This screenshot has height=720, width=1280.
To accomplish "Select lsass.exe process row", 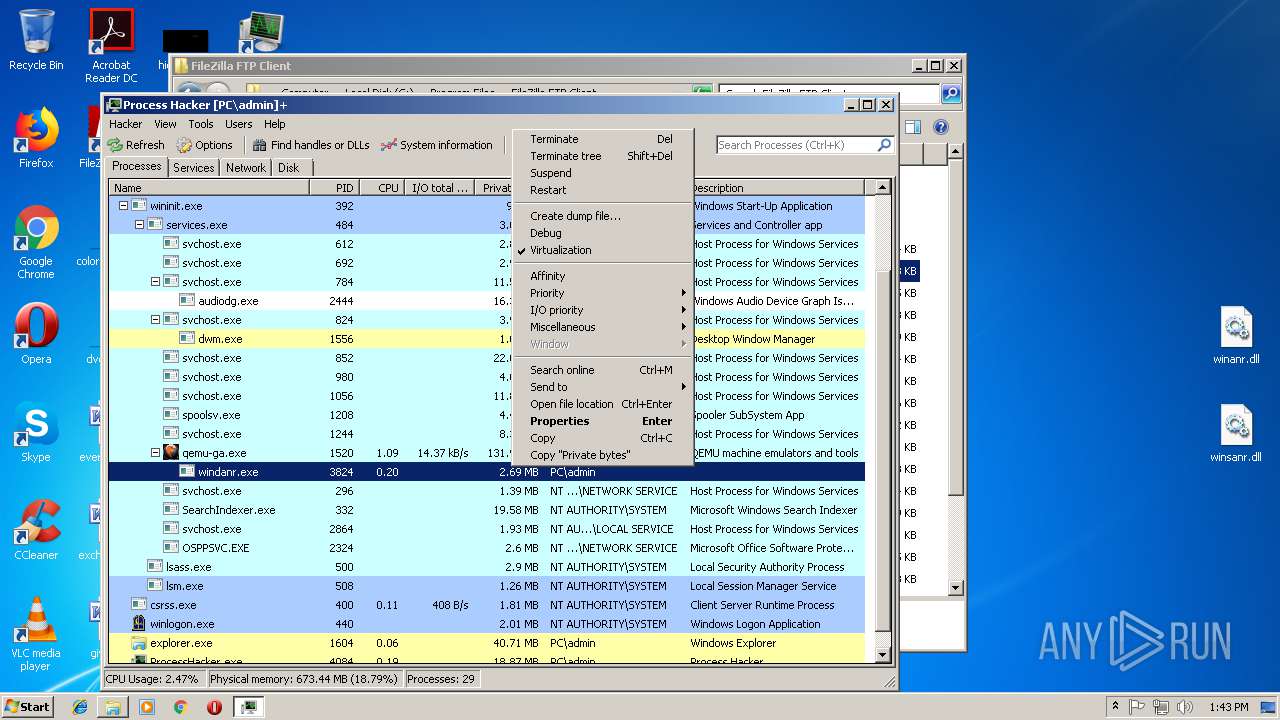I will tap(486, 567).
